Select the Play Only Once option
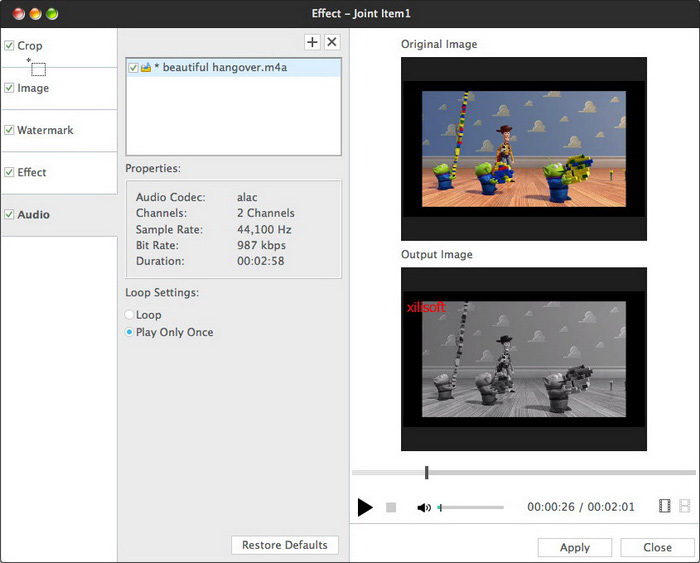 click(x=130, y=332)
